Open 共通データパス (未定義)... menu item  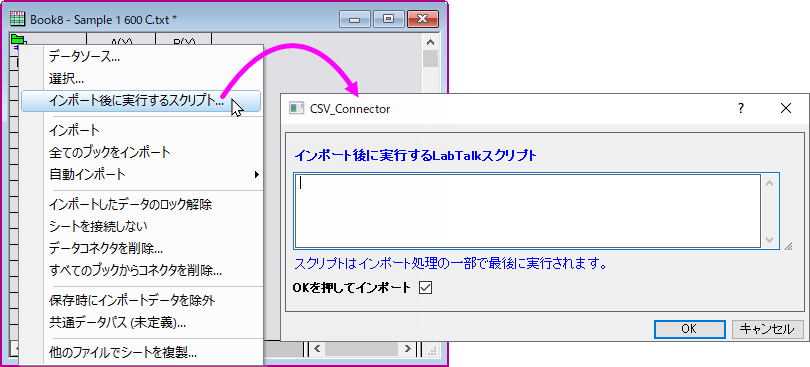point(141,323)
